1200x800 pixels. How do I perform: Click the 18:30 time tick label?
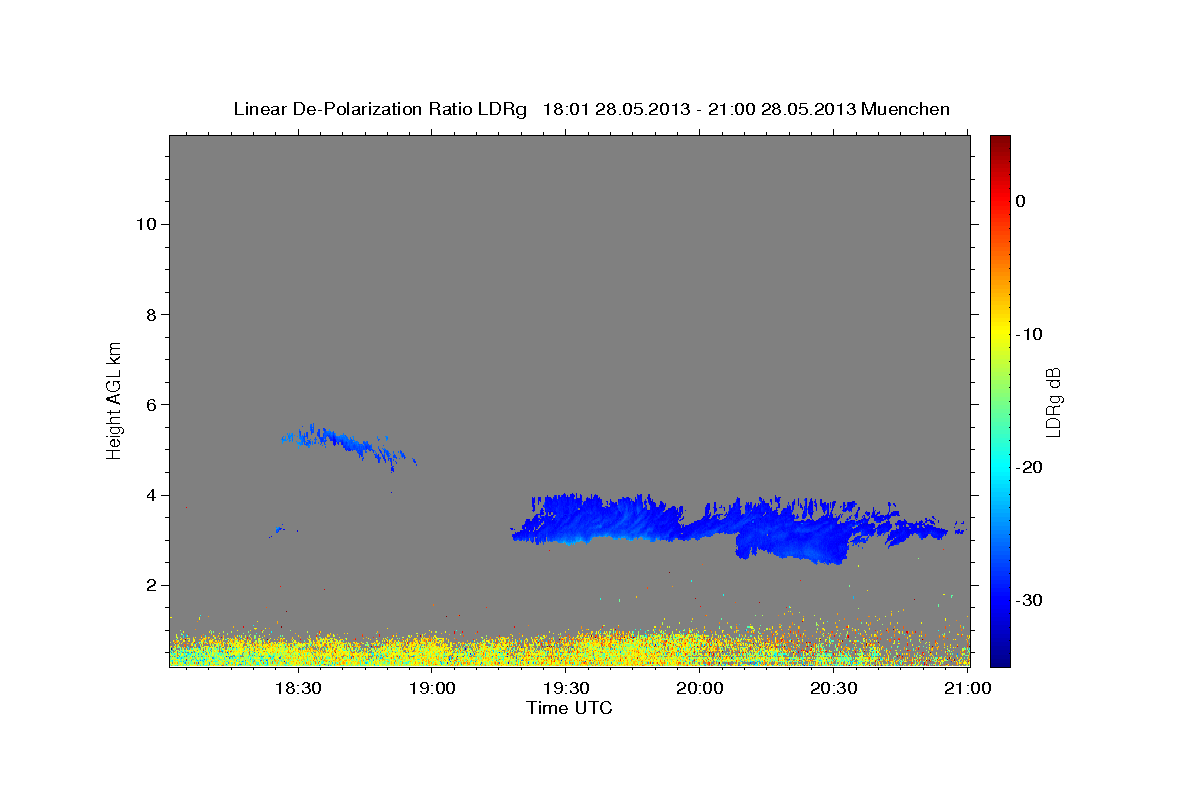298,688
